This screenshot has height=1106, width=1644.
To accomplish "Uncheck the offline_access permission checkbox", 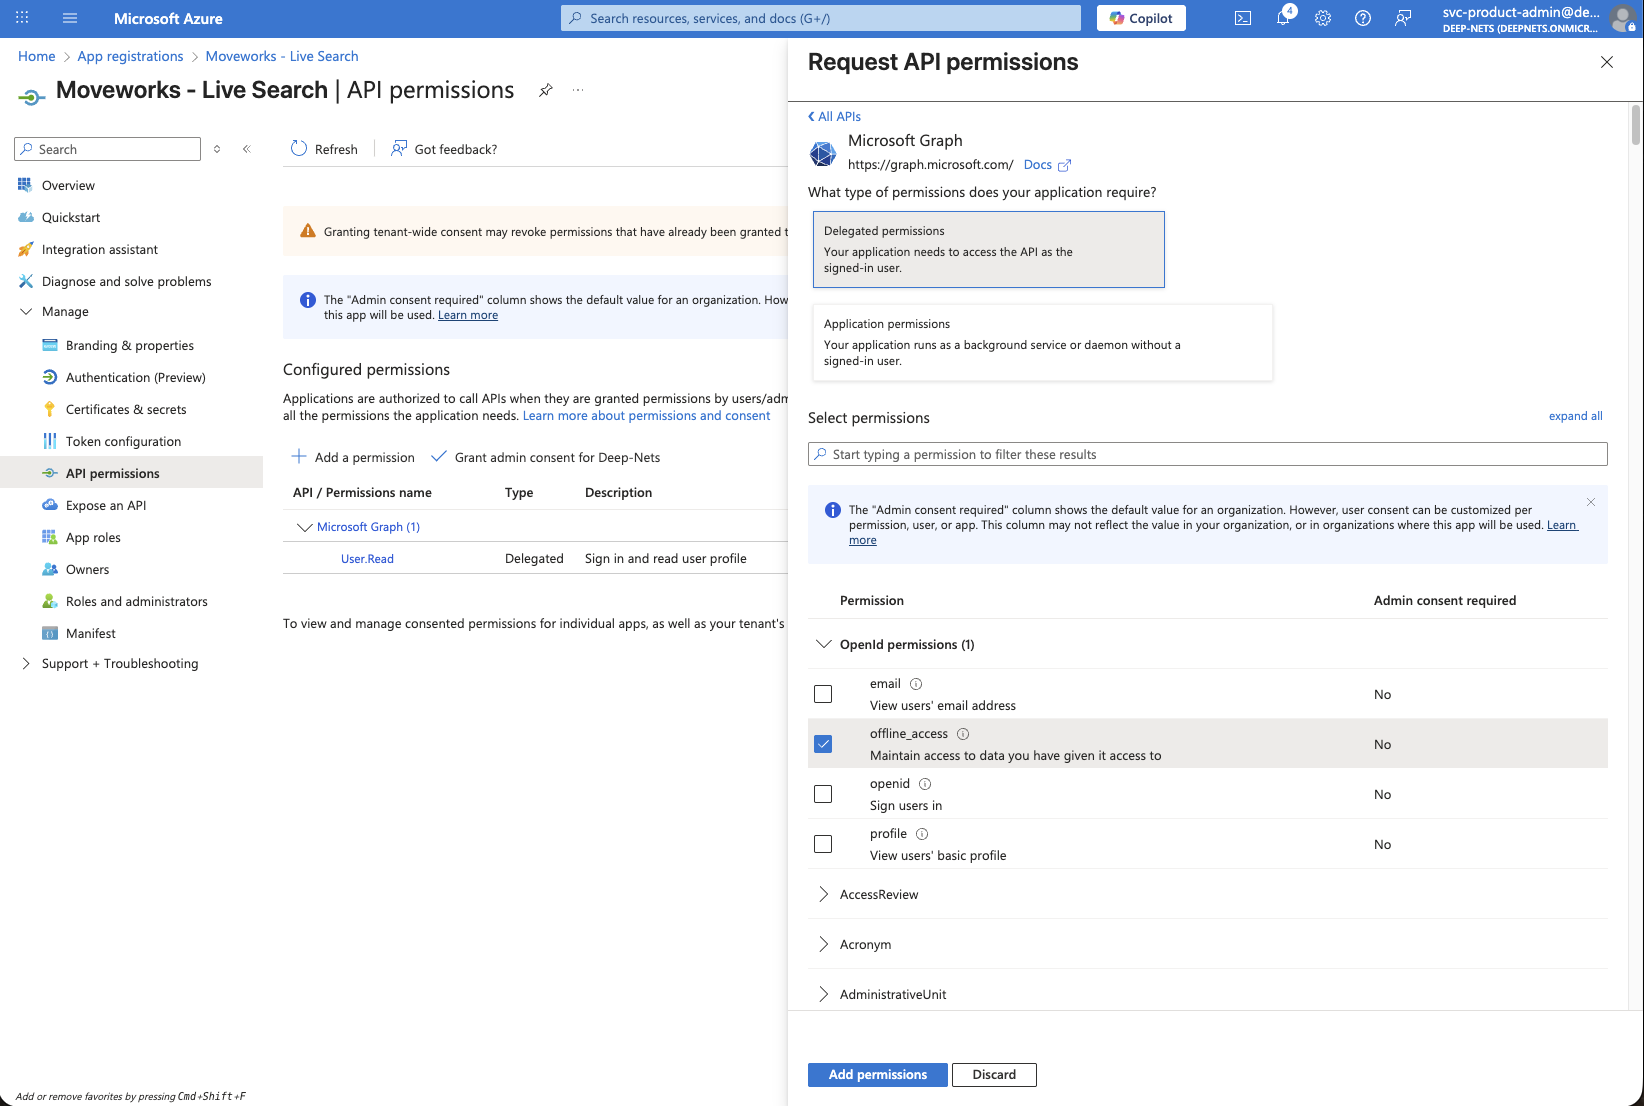I will (823, 744).
